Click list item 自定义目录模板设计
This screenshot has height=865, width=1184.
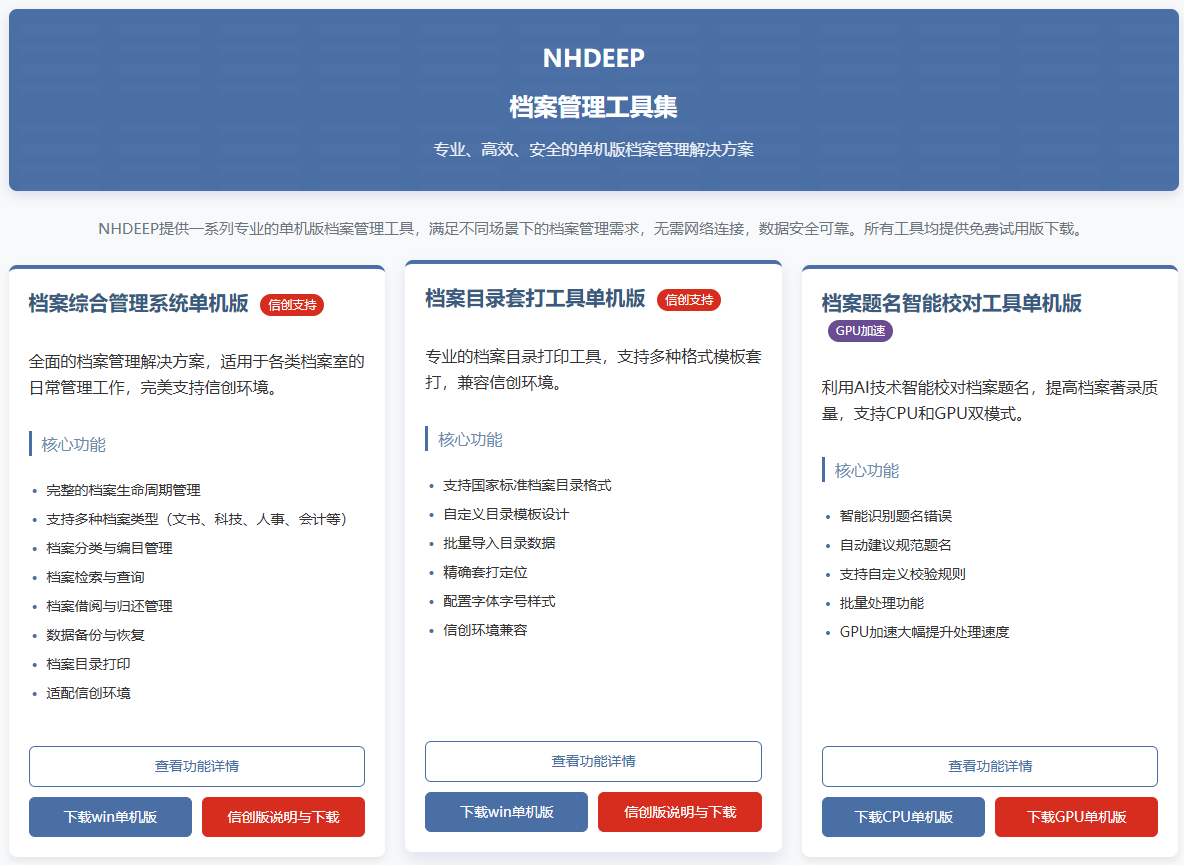tap(506, 514)
